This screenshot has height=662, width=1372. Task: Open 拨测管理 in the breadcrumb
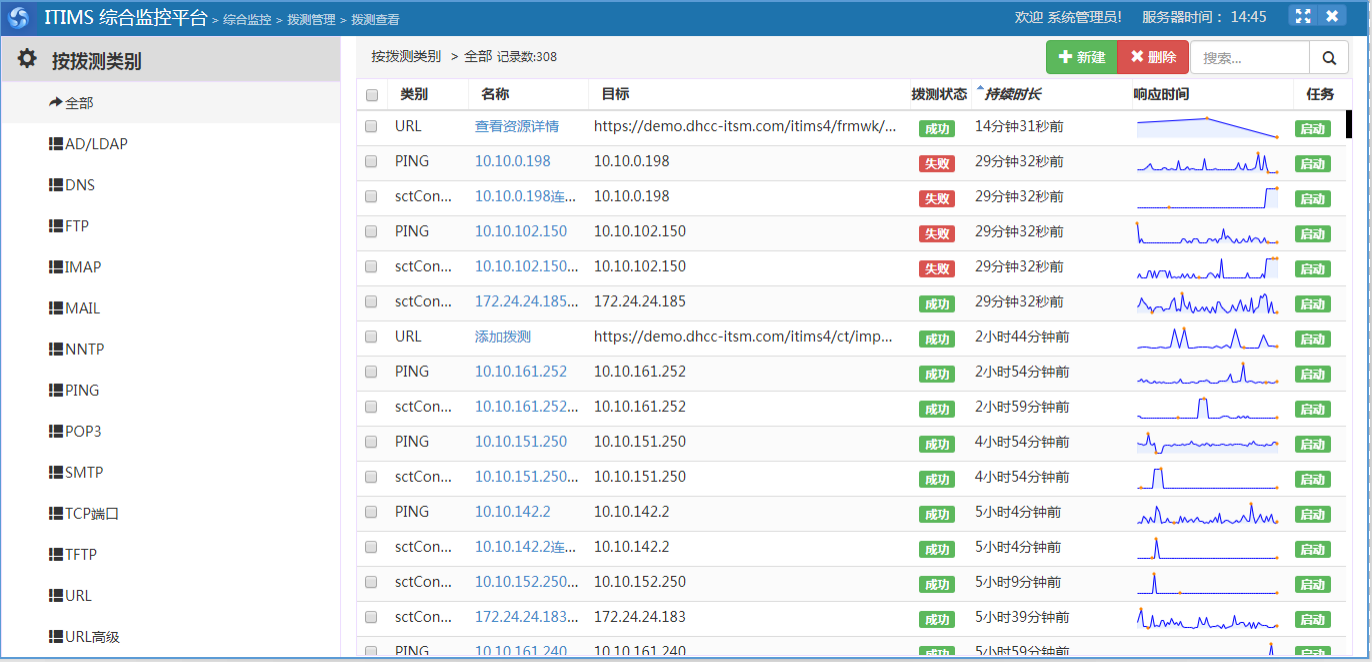click(x=311, y=19)
